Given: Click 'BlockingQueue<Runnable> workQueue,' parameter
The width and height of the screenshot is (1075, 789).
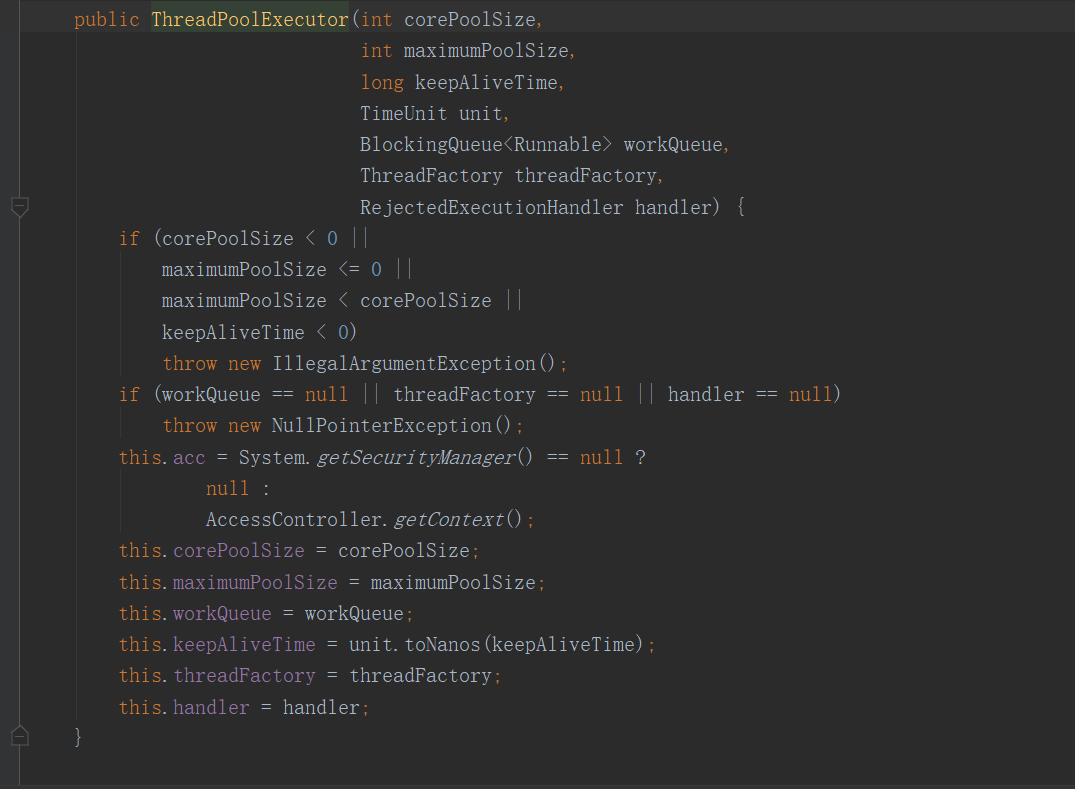Looking at the screenshot, I should click(544, 145).
